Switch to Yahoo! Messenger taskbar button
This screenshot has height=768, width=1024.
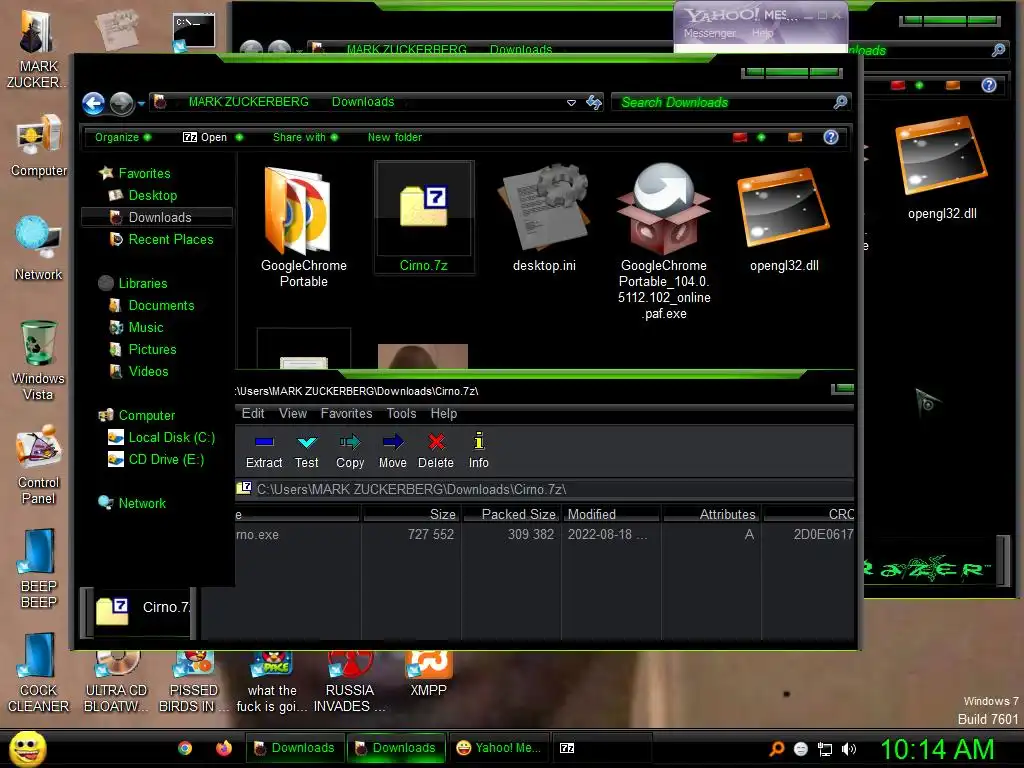coord(499,748)
